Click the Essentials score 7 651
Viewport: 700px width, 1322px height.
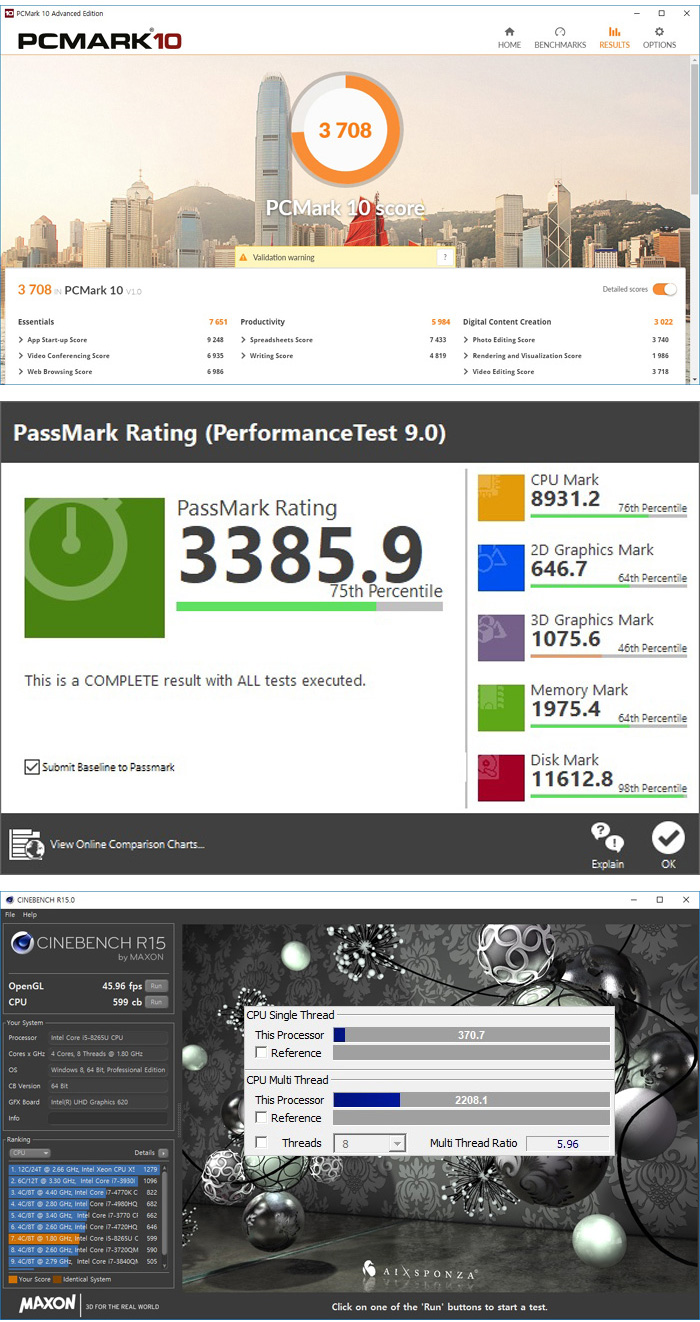click(x=218, y=322)
